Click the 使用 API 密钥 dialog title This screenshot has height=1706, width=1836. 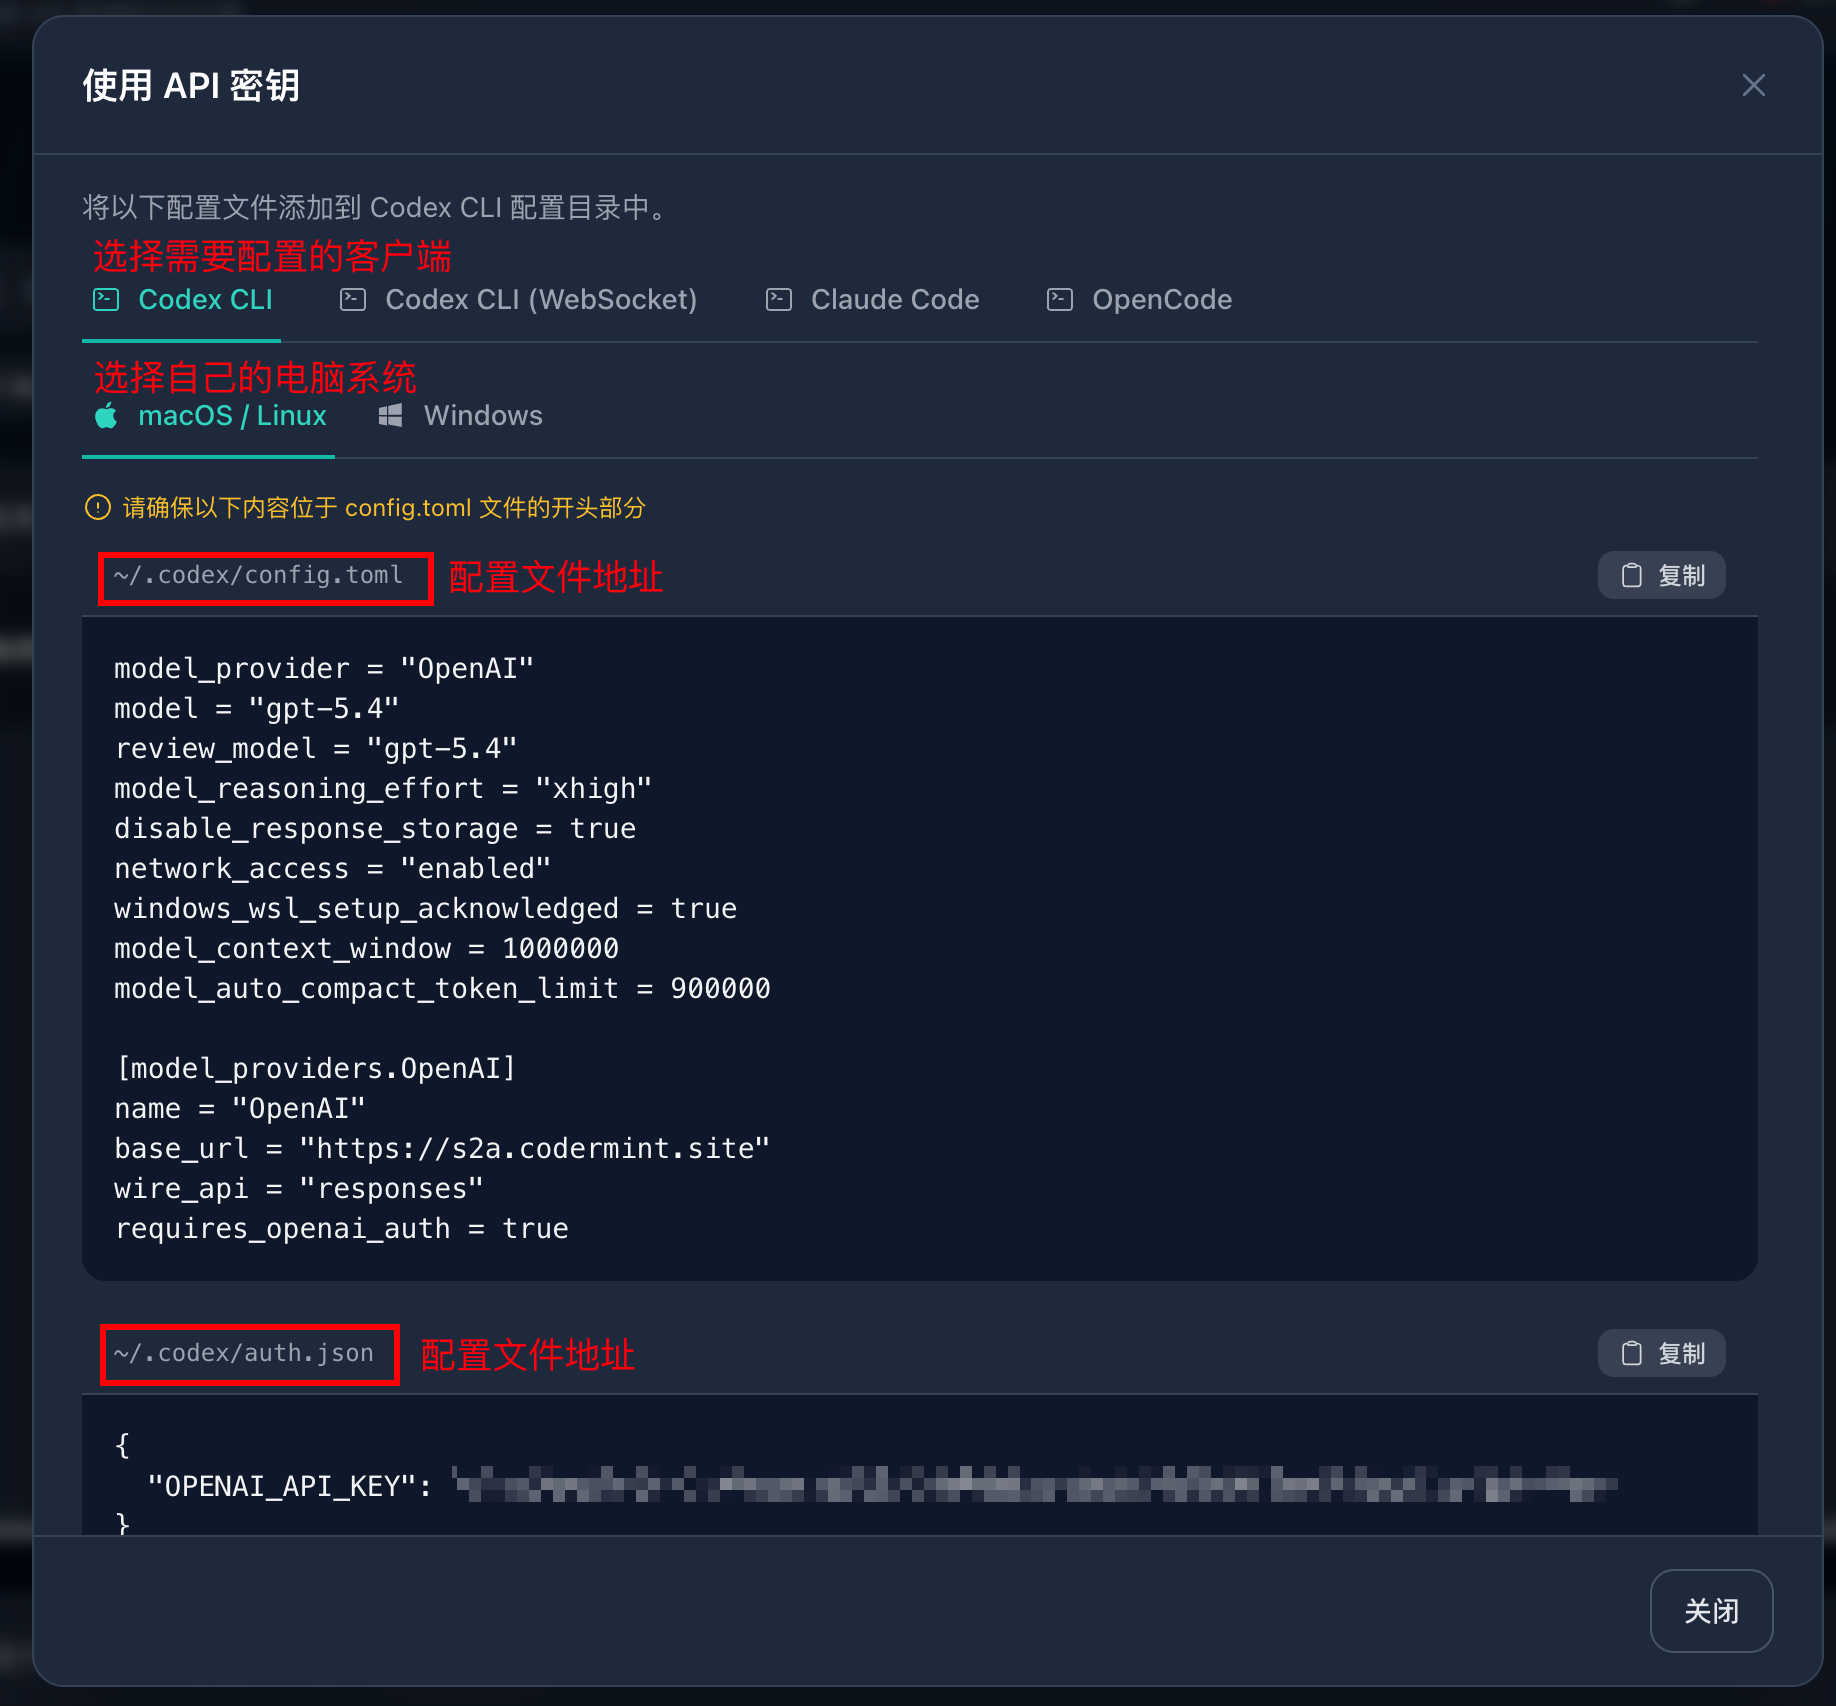tap(191, 86)
